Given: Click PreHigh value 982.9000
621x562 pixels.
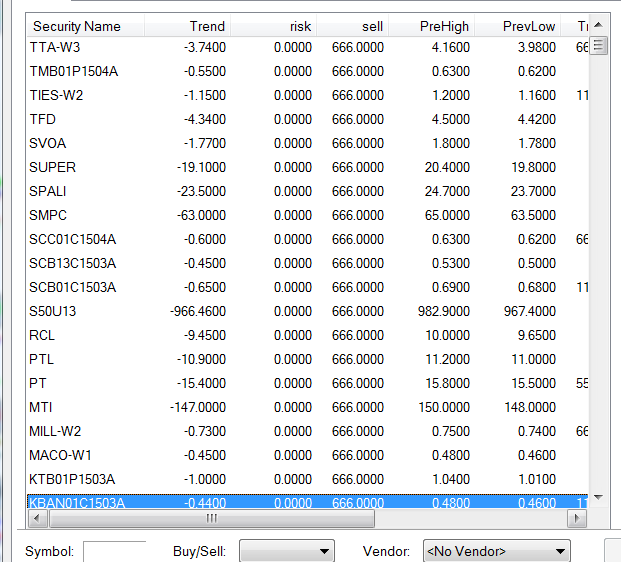Looking at the screenshot, I should pyautogui.click(x=444, y=311).
